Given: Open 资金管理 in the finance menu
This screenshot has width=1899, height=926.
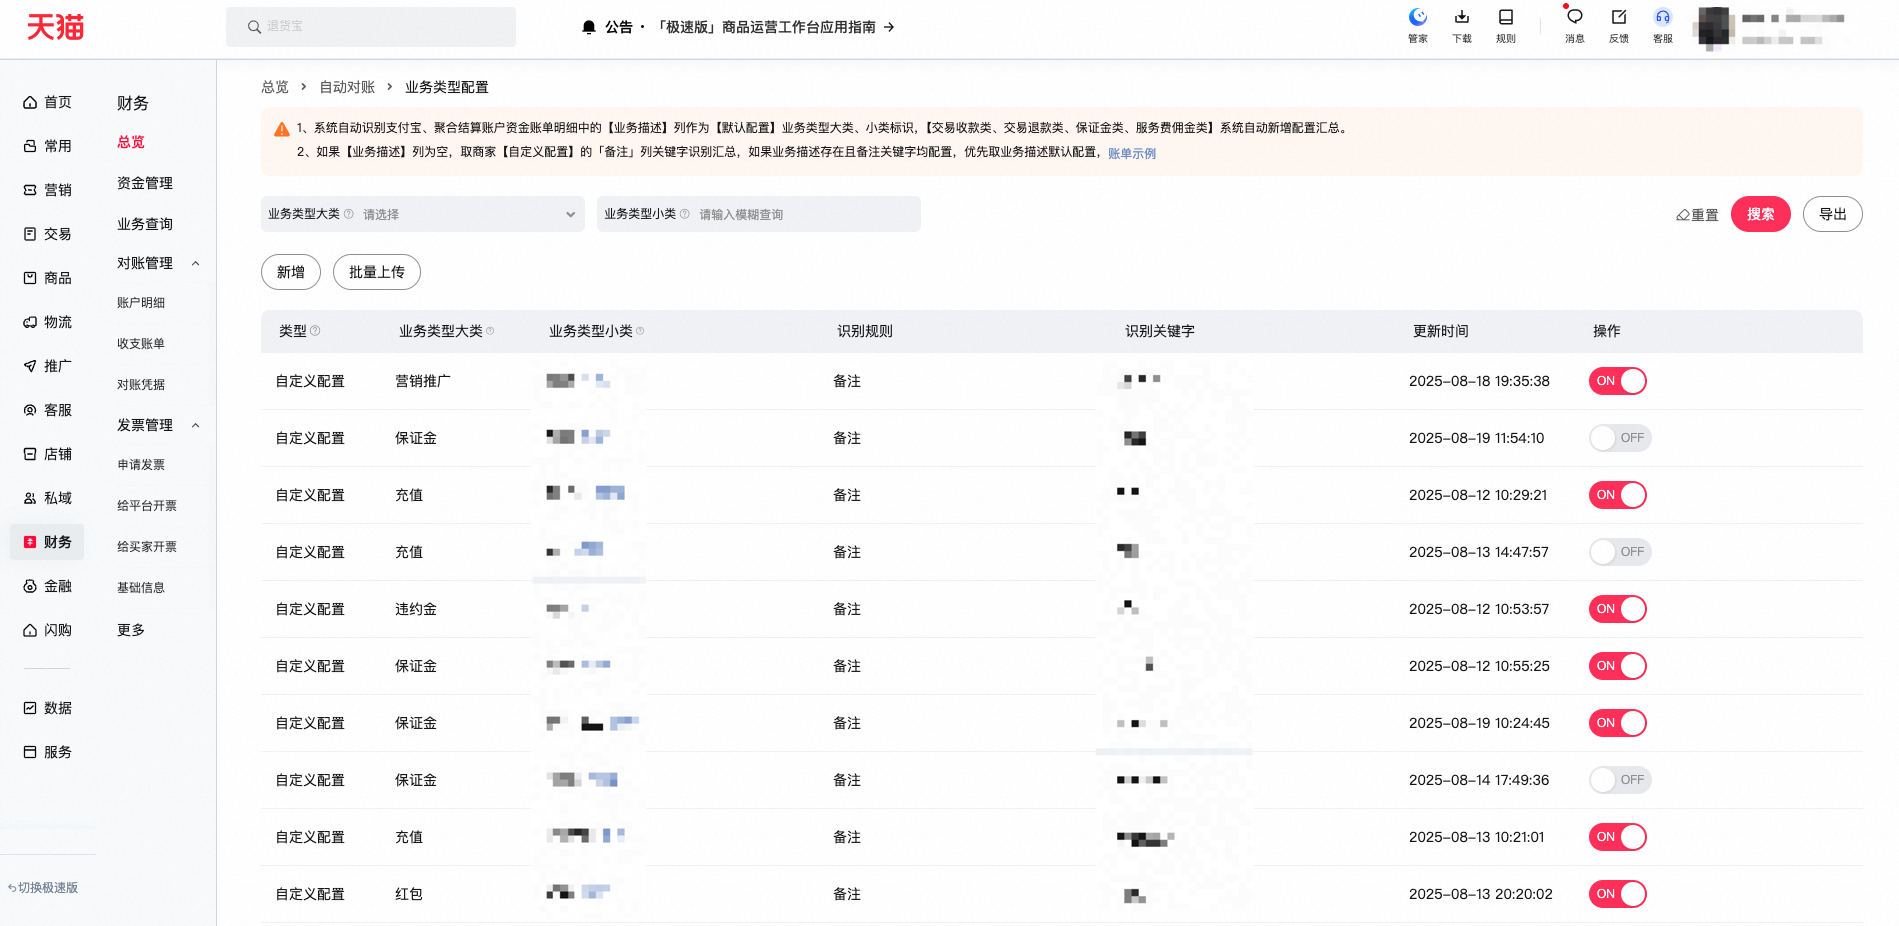Looking at the screenshot, I should click(145, 183).
